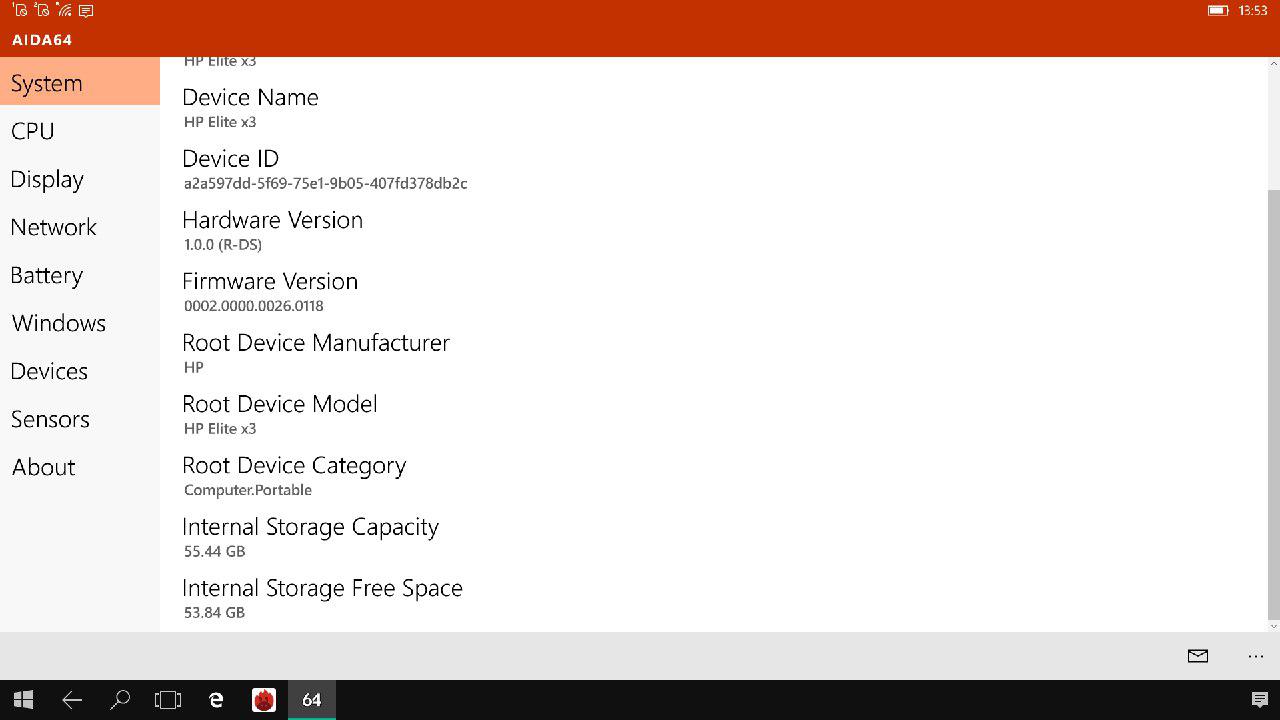Image resolution: width=1280 pixels, height=720 pixels.
Task: Click the Internal Storage Capacity heading
Action: [x=310, y=527]
